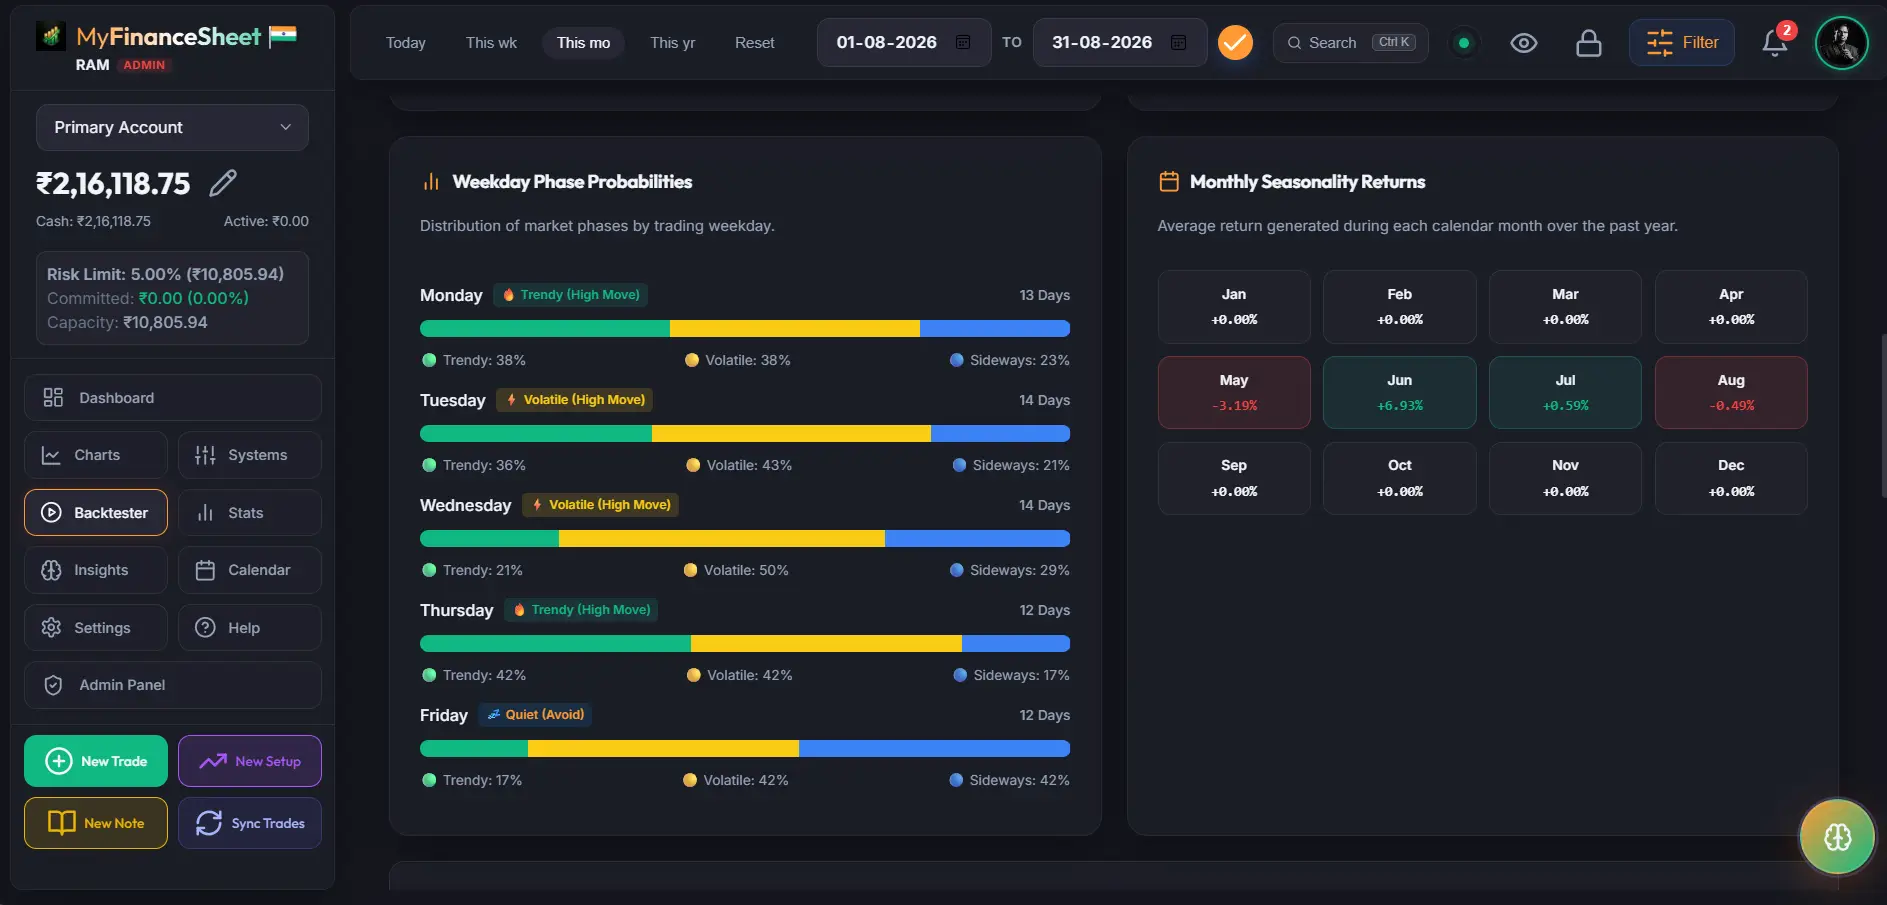The height and width of the screenshot is (905, 1887).
Task: Click Monday's phase distribution bar
Action: [x=745, y=329]
